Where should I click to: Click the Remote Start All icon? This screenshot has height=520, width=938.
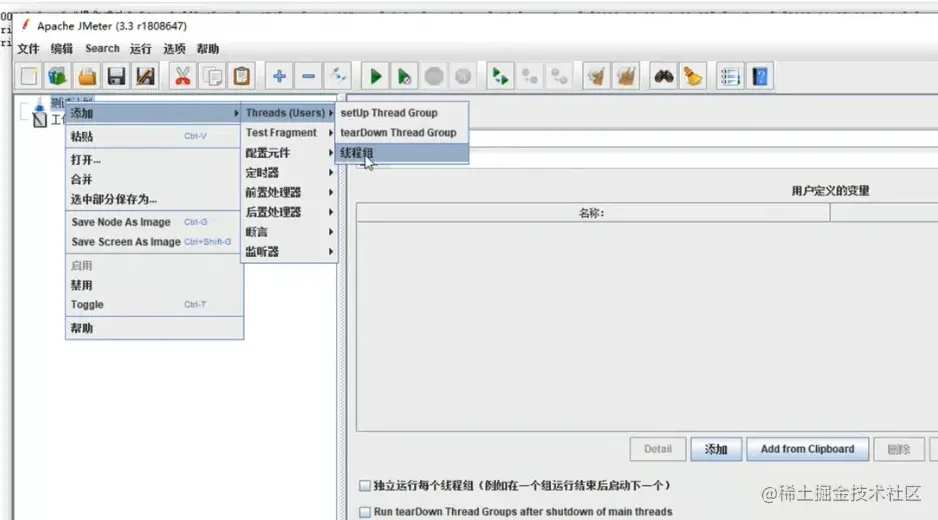500,77
